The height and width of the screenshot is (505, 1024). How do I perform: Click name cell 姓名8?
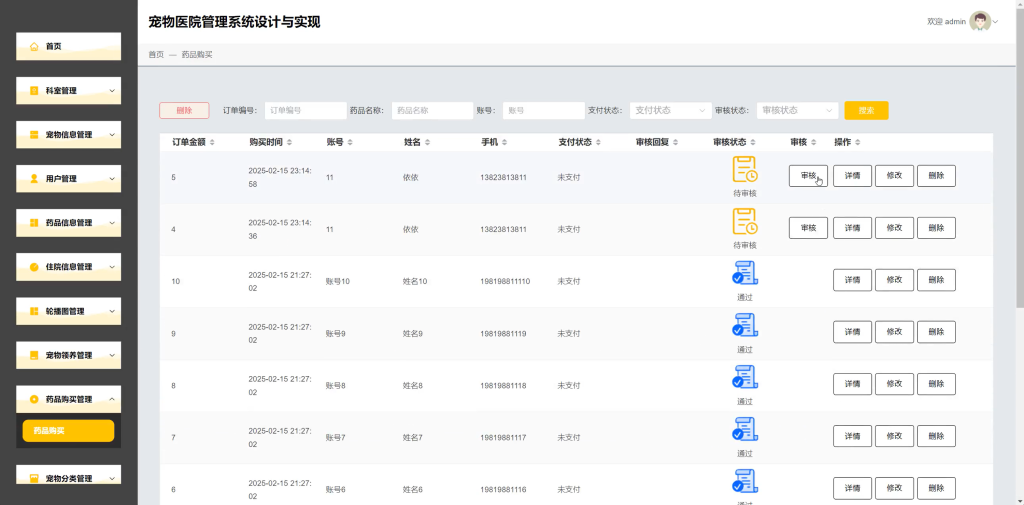[413, 385]
